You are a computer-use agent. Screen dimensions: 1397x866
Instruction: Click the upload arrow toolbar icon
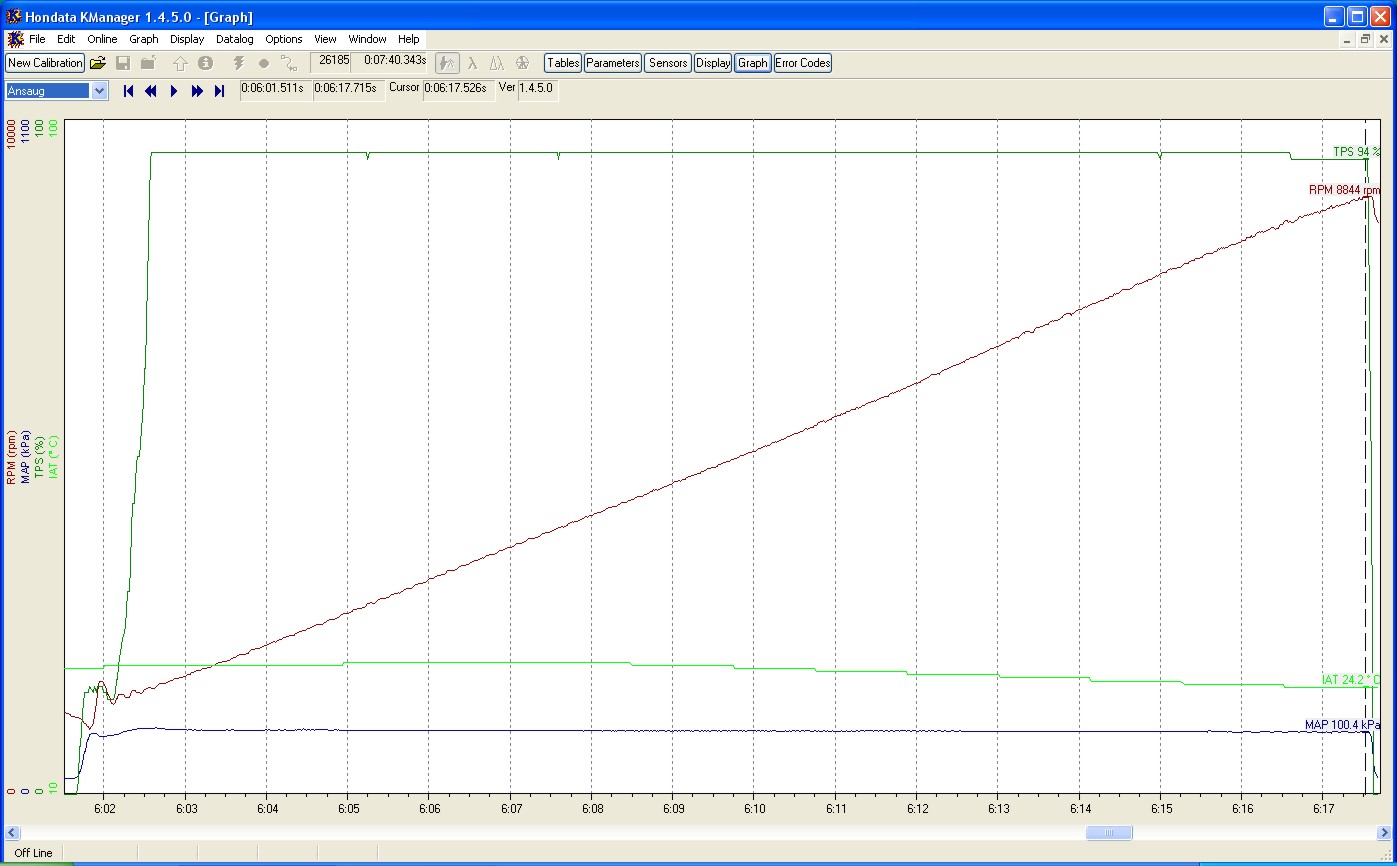pyautogui.click(x=180, y=63)
